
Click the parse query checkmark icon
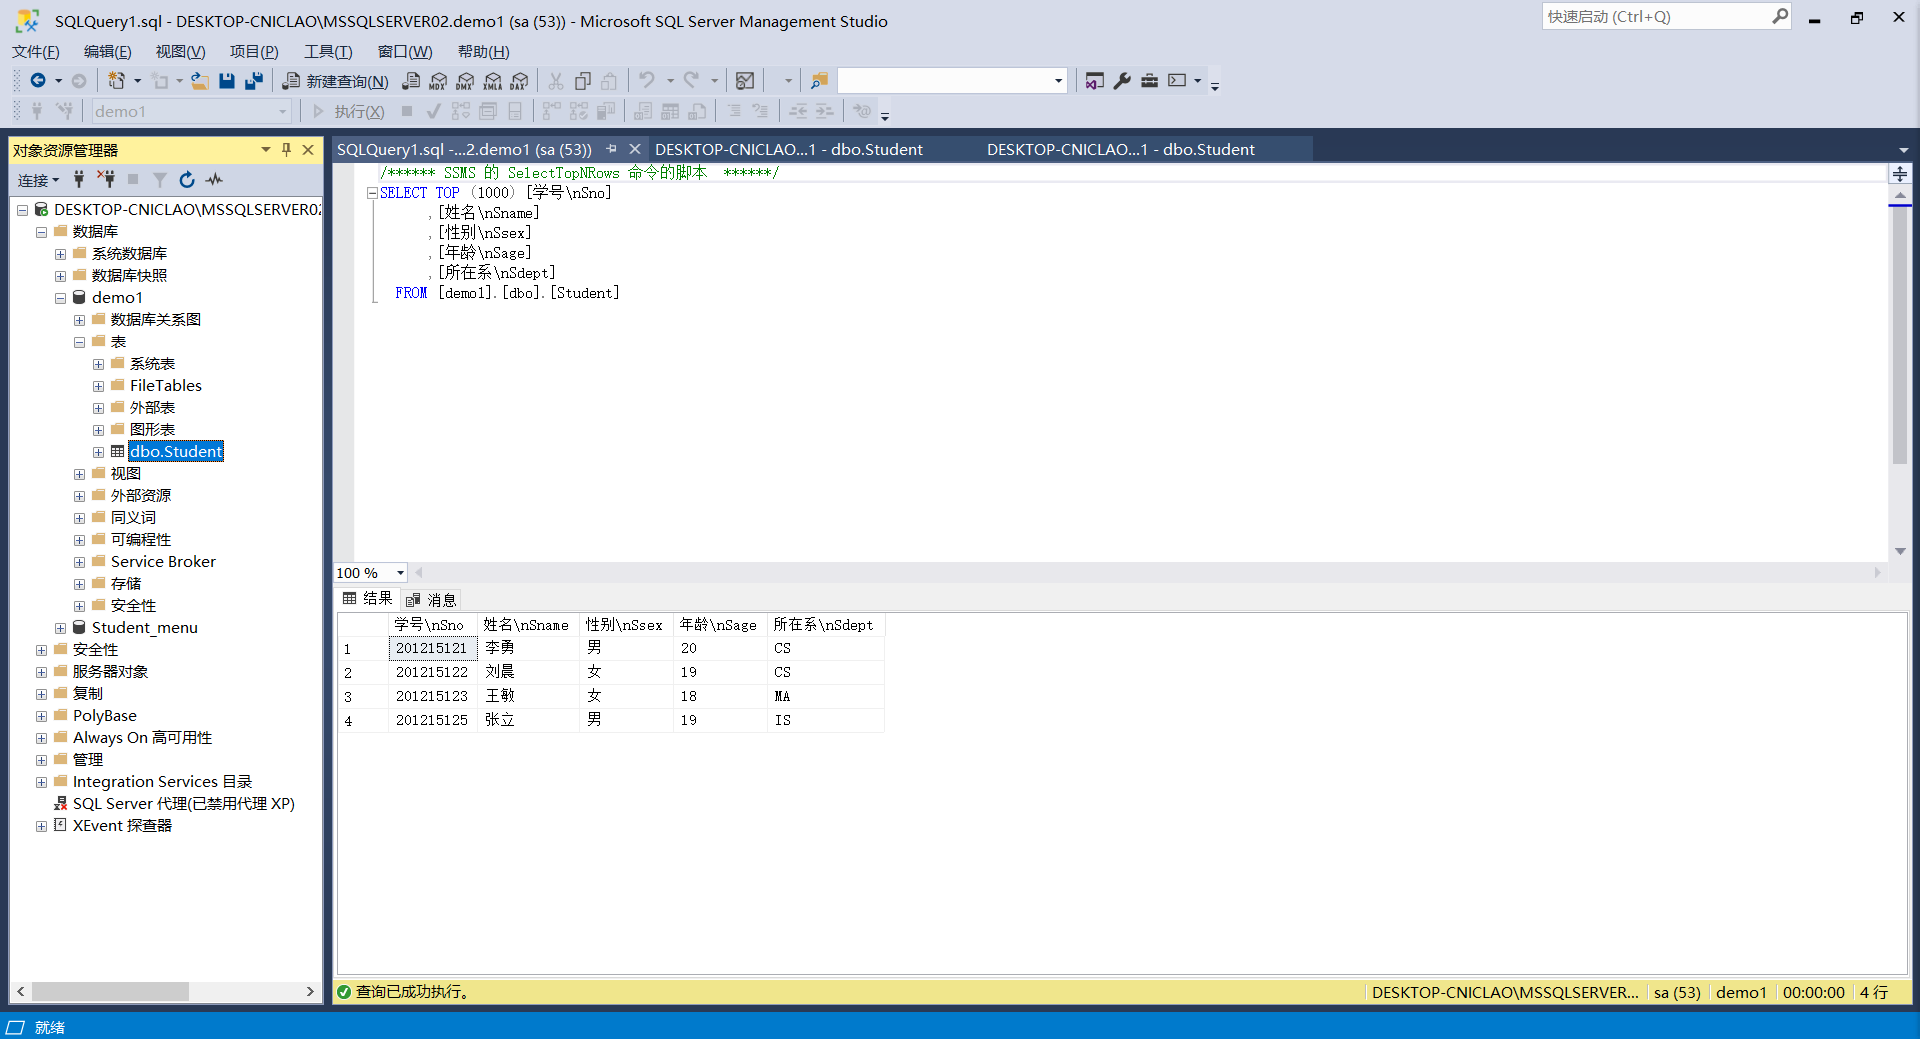tap(434, 111)
